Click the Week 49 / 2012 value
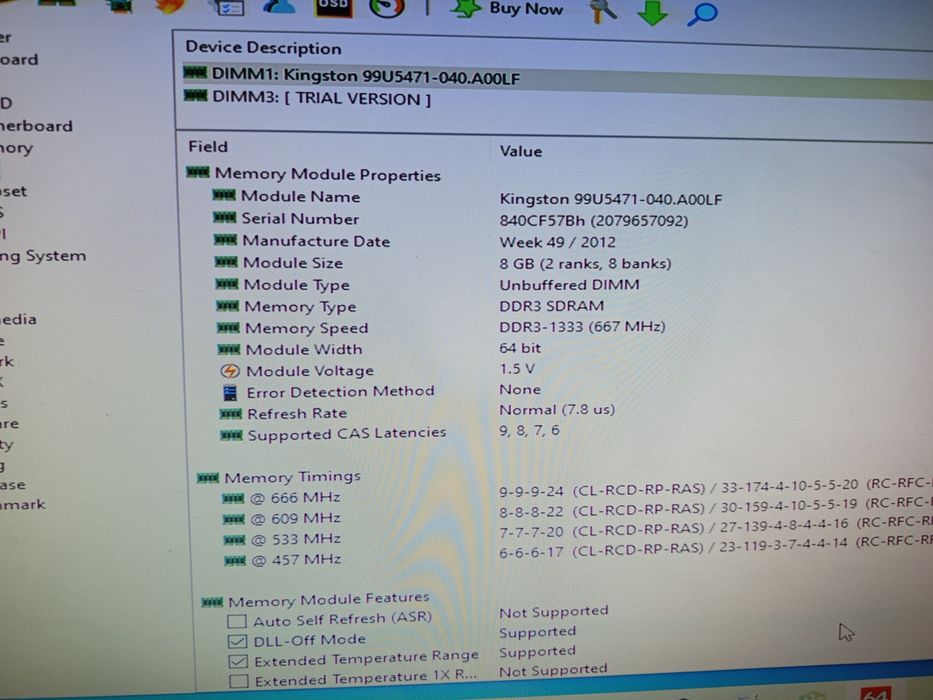The height and width of the screenshot is (700, 933). tap(558, 242)
